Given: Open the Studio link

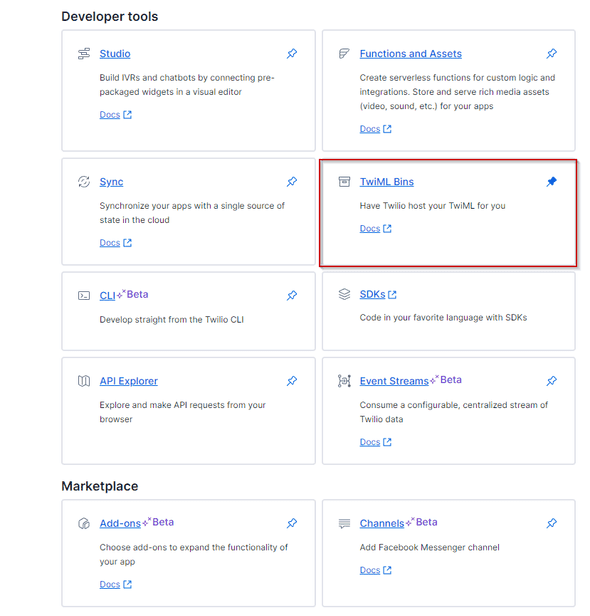Looking at the screenshot, I should coord(115,54).
